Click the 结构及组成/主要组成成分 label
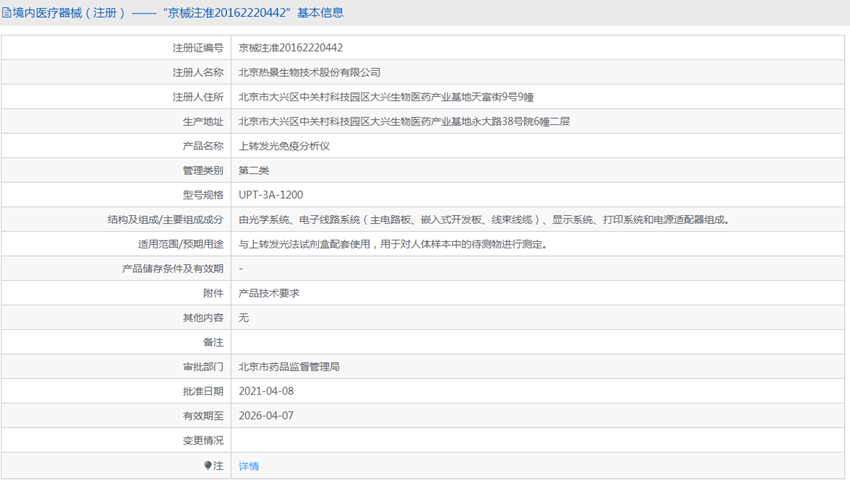Screen dimensions: 850x482 [165, 220]
